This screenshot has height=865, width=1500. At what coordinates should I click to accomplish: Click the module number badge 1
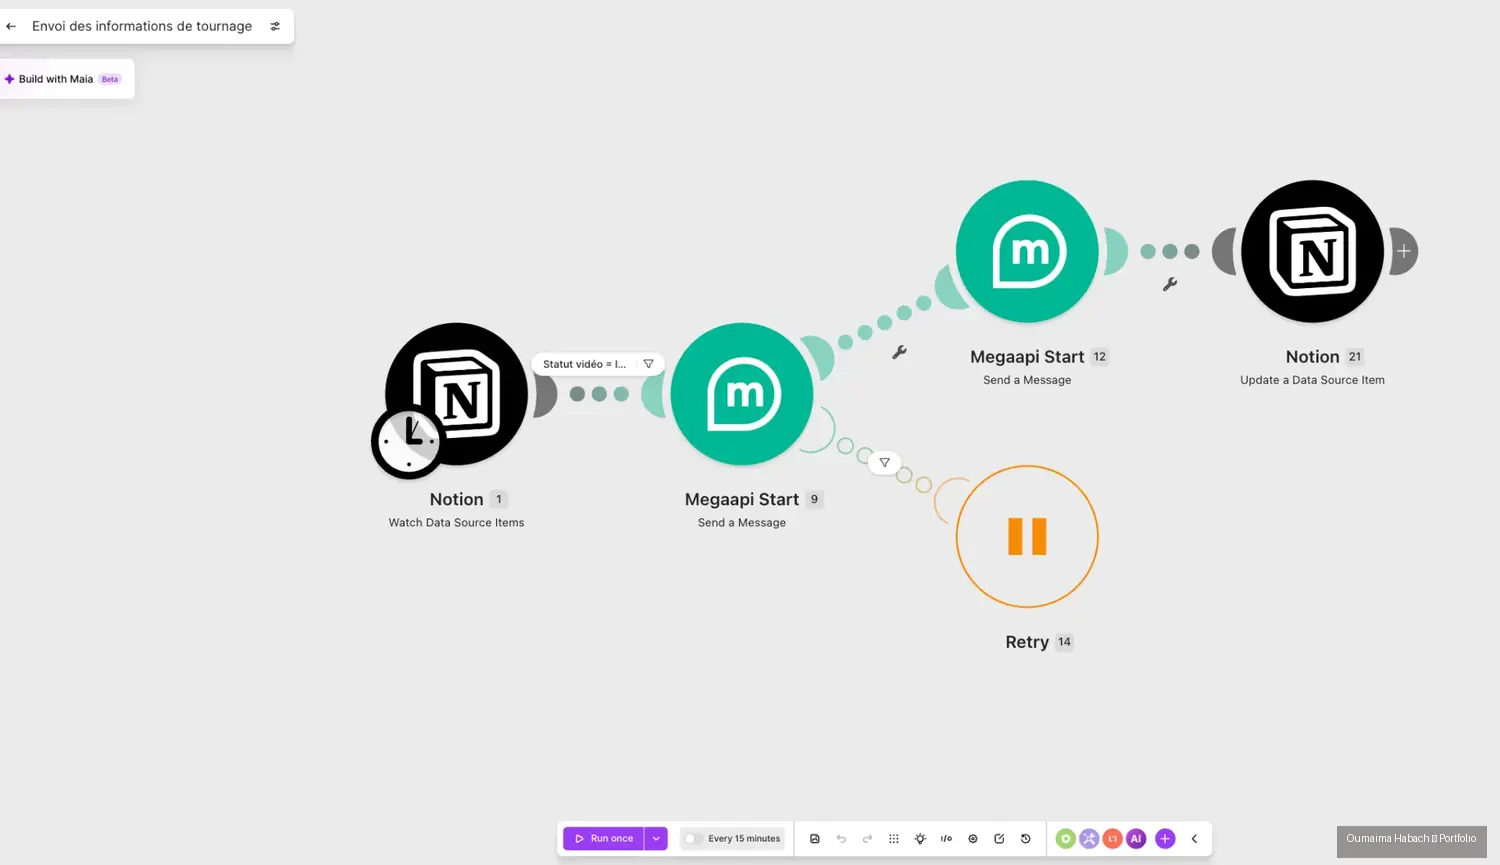(499, 499)
